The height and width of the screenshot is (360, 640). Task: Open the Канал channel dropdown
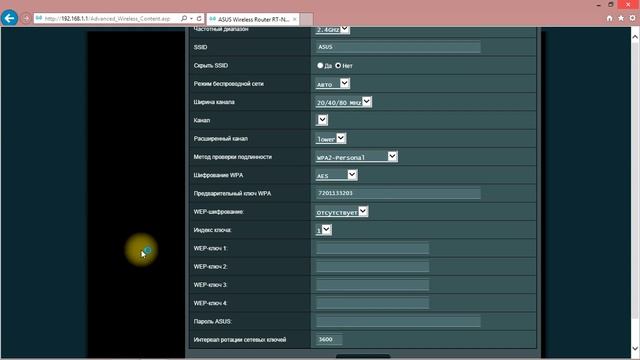[322, 120]
